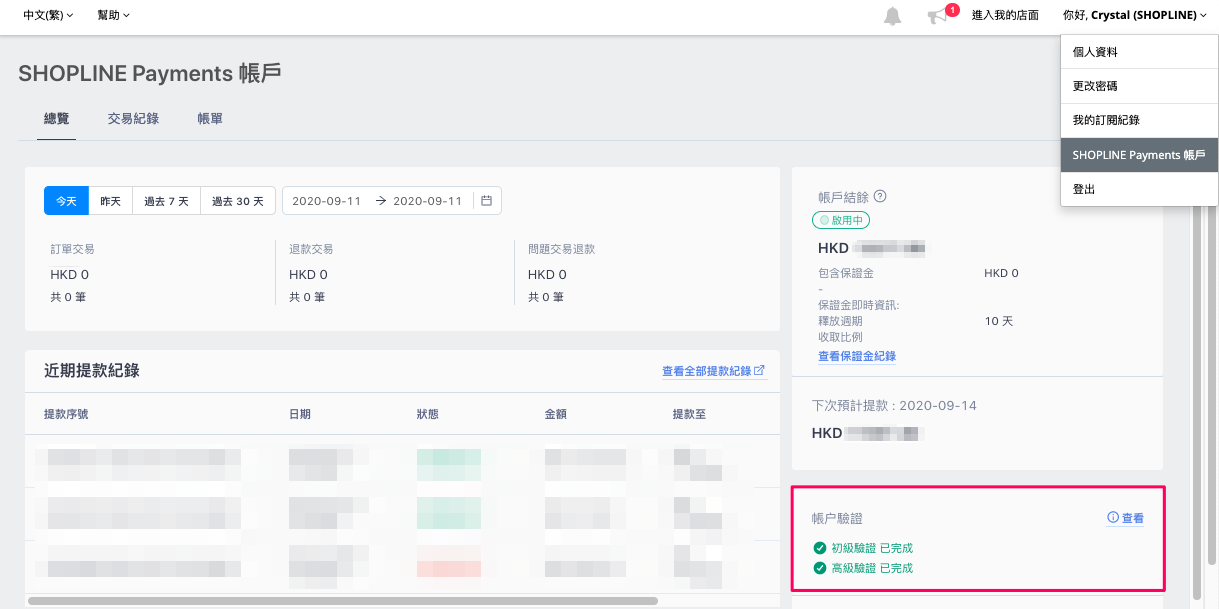This screenshot has height=609, width=1219.
Task: Open the 中文(繁) language dropdown
Action: click(48, 15)
